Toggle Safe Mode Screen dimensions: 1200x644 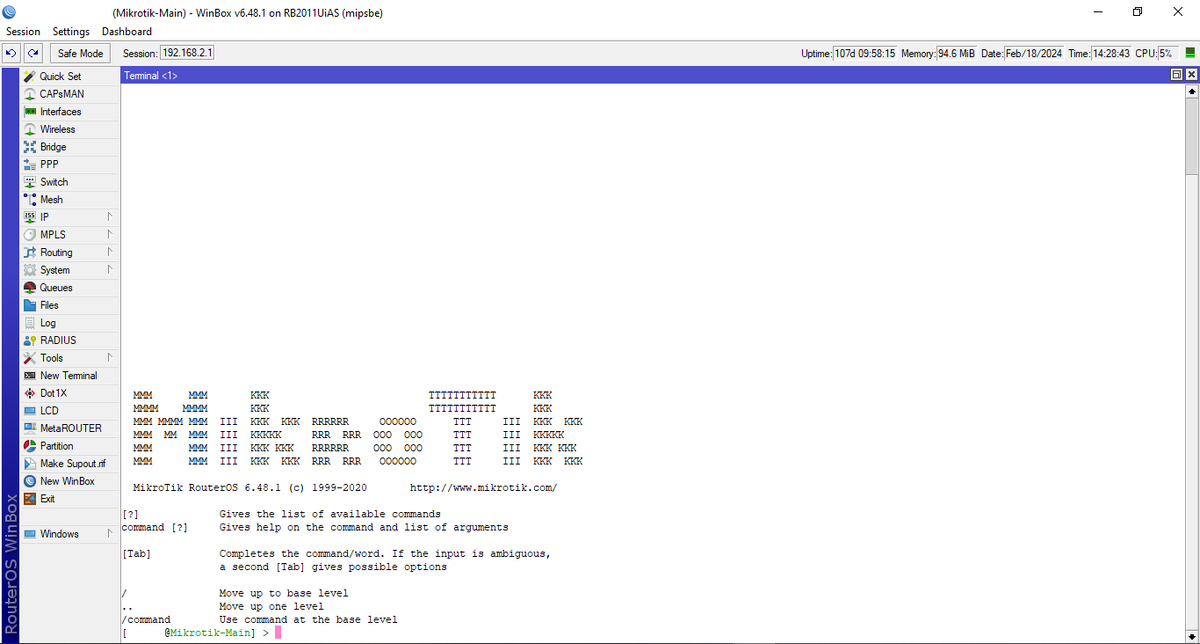click(x=80, y=53)
